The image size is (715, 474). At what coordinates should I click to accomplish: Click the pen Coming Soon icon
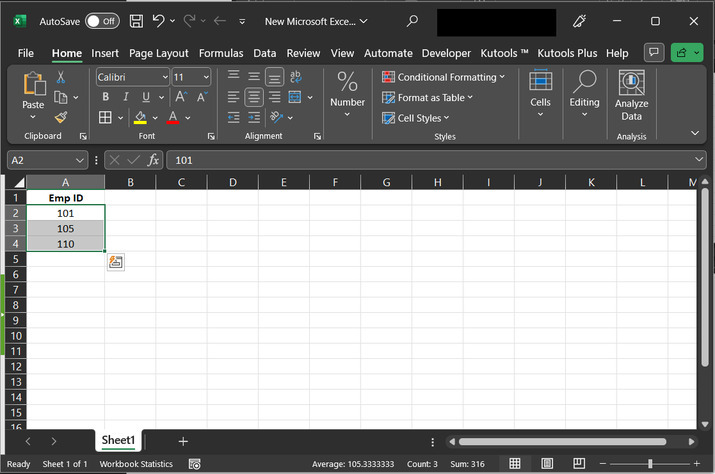pos(579,21)
